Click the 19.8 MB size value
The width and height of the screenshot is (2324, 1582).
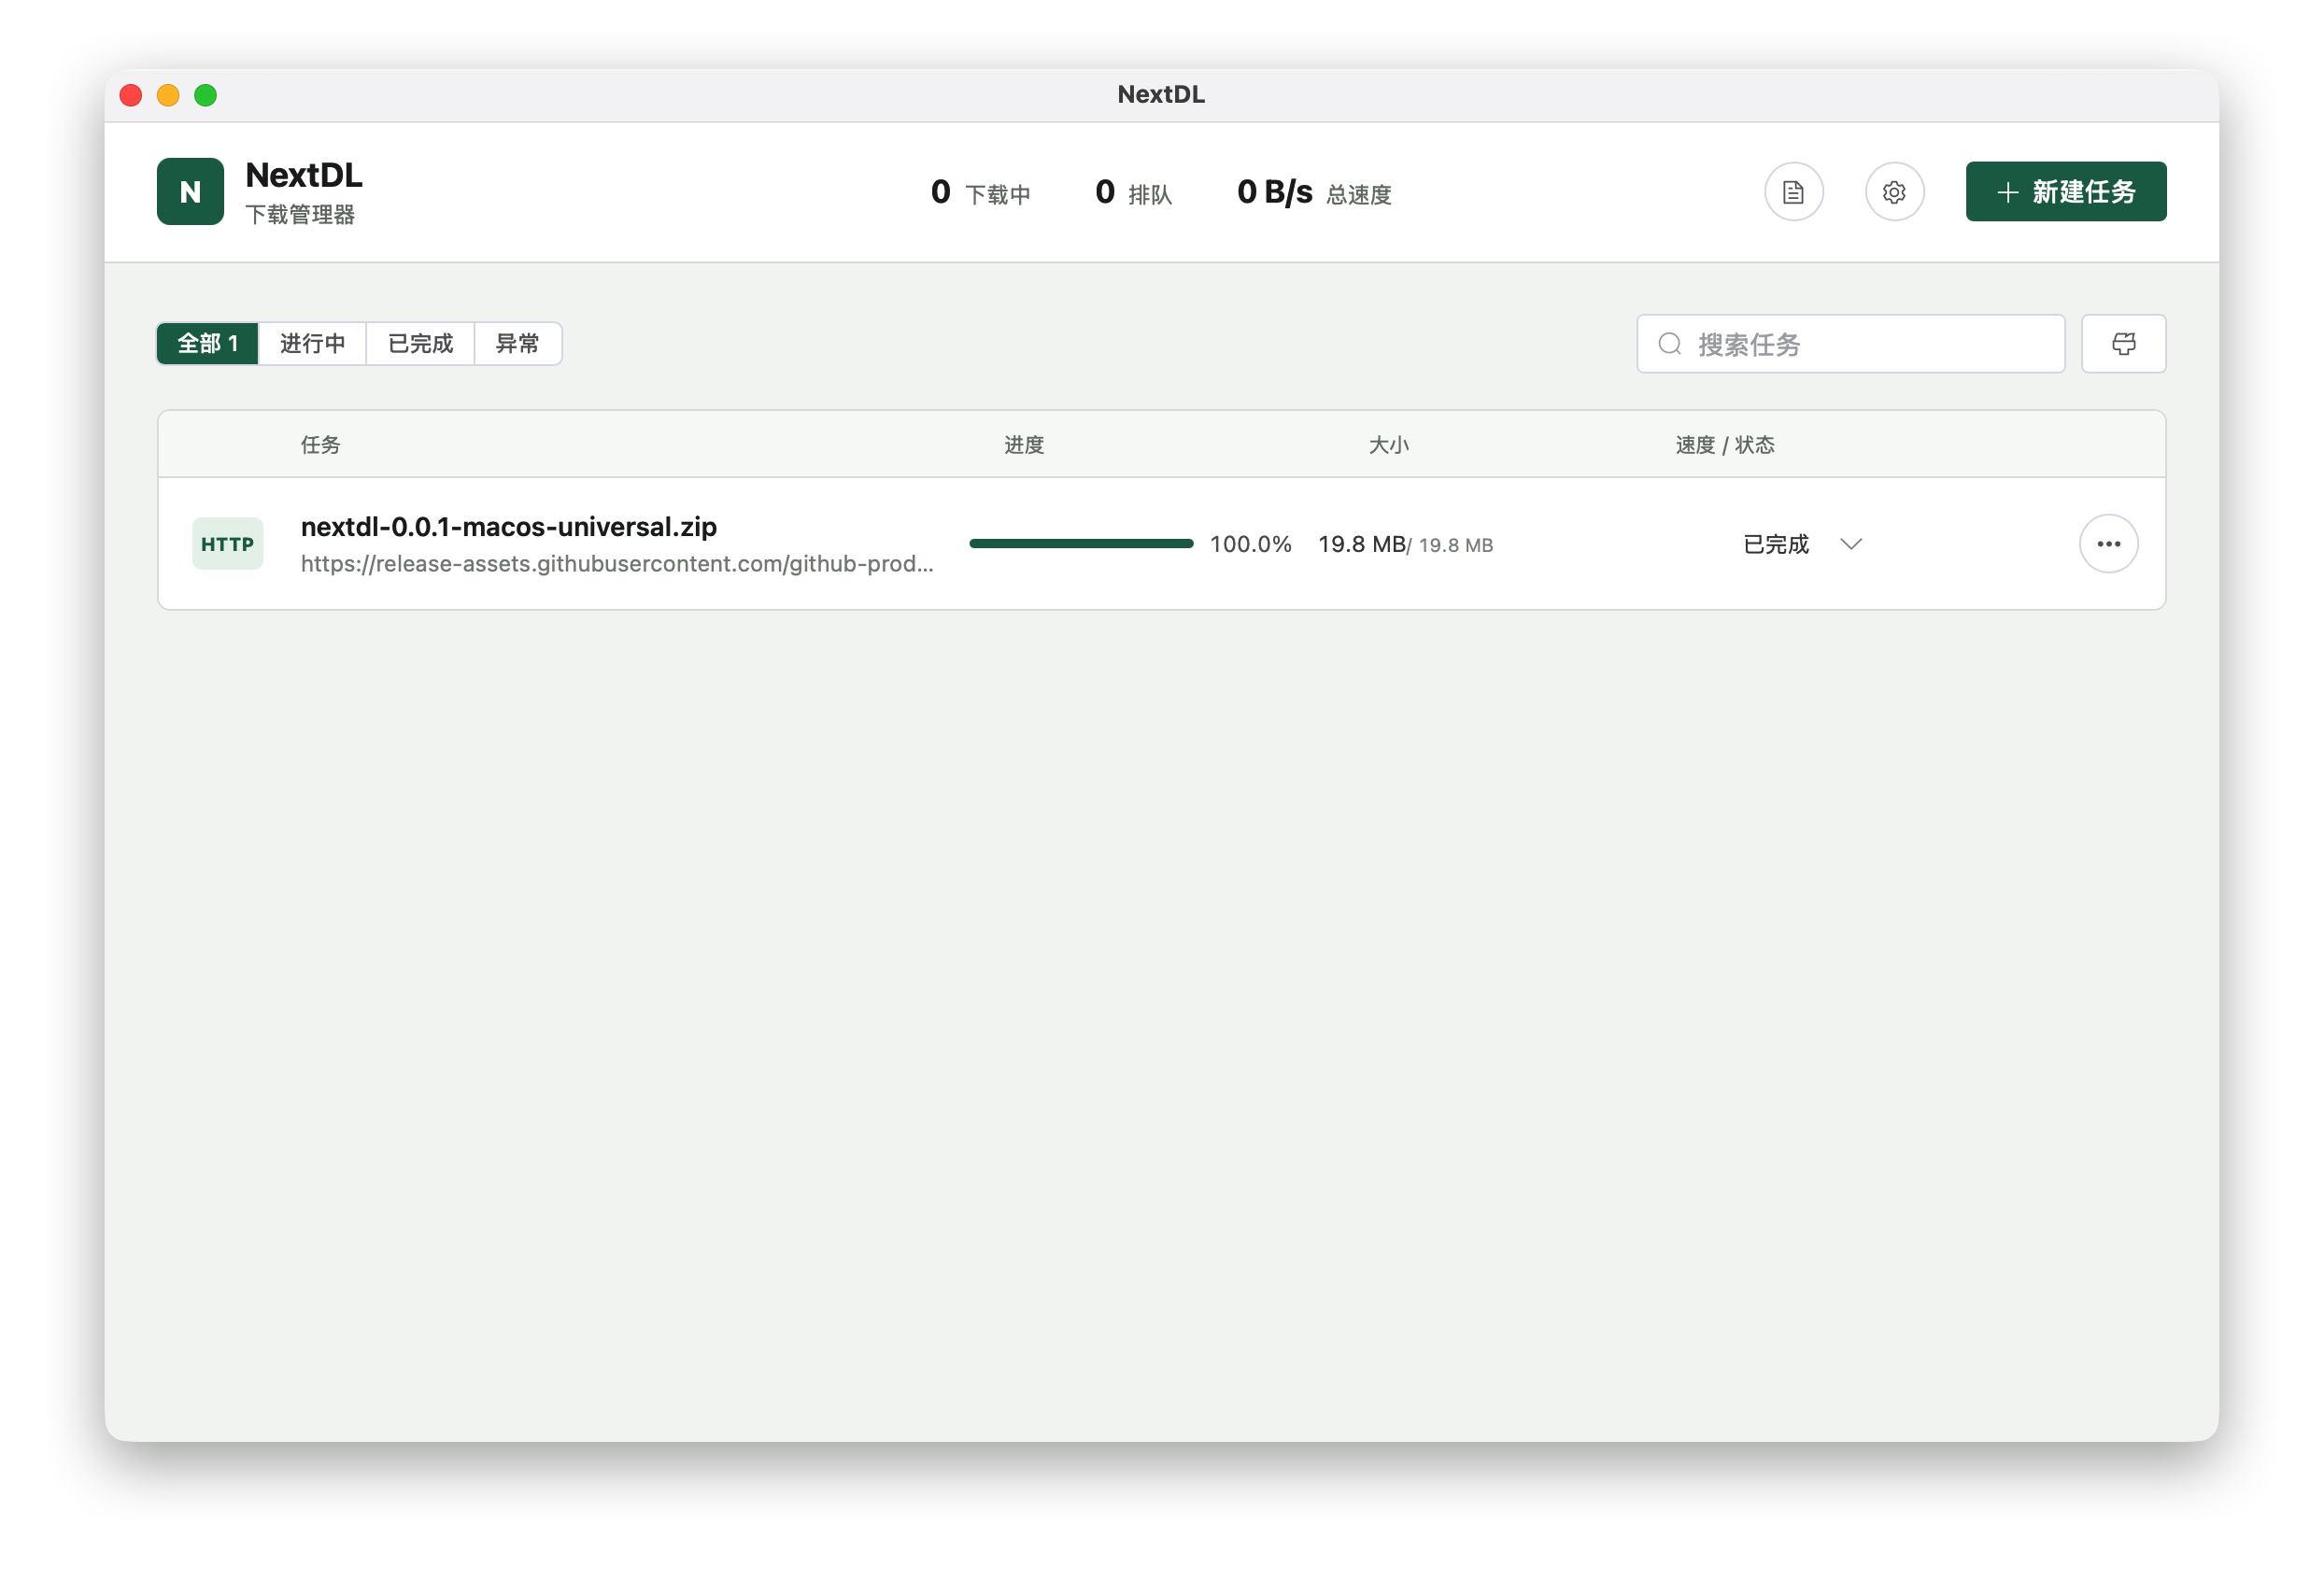[x=1361, y=544]
